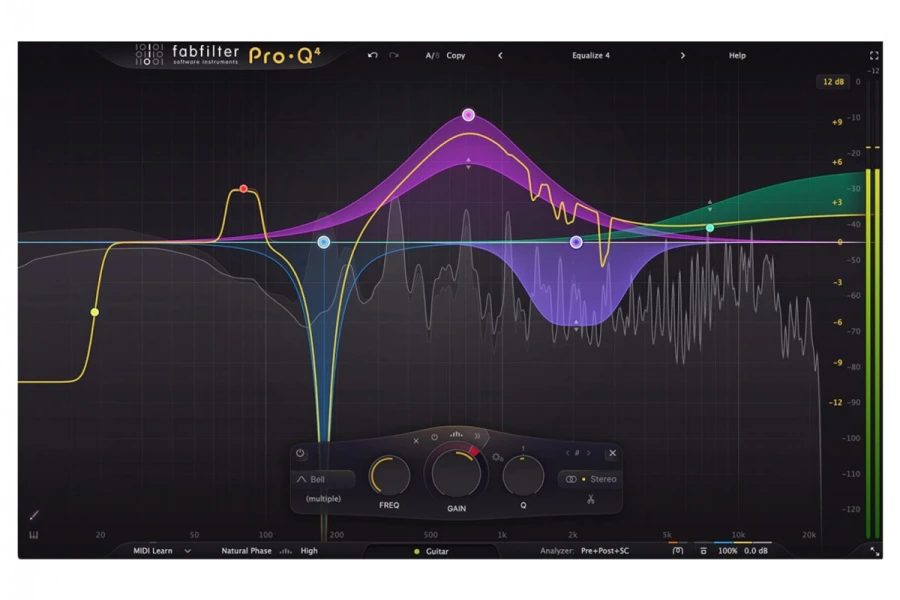900x600 pixels.
Task: Click the Guitar instance name
Action: click(x=437, y=551)
